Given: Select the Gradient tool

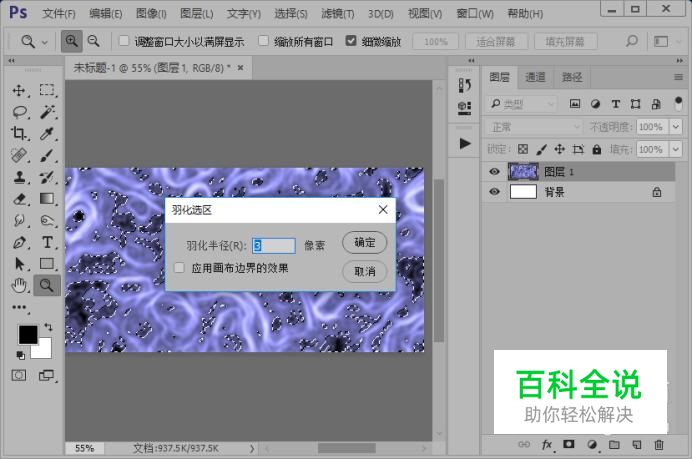Looking at the screenshot, I should 47,199.
